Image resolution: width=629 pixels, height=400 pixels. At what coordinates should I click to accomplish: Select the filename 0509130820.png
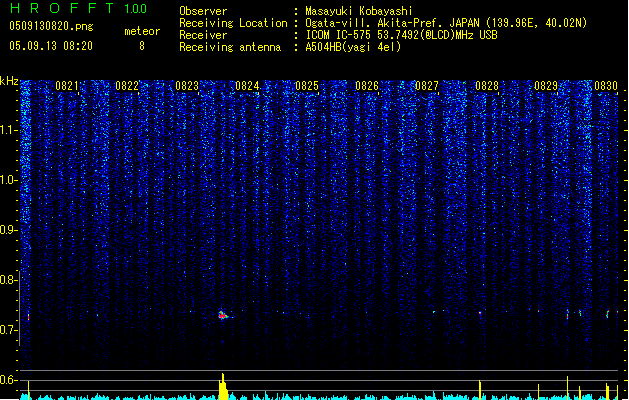[x=51, y=26]
